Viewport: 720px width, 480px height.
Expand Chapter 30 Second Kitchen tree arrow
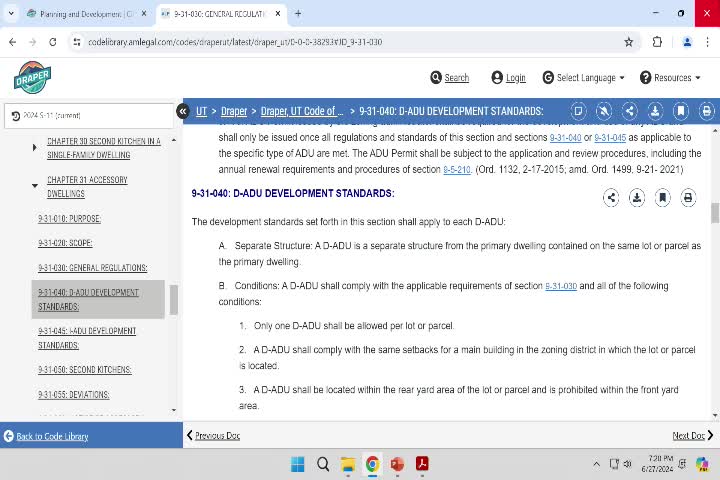34,148
